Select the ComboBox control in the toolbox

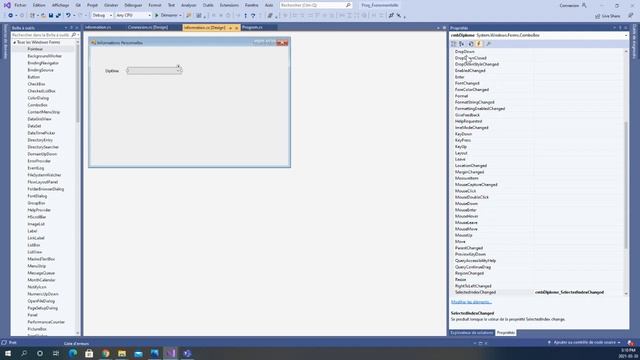click(x=38, y=105)
